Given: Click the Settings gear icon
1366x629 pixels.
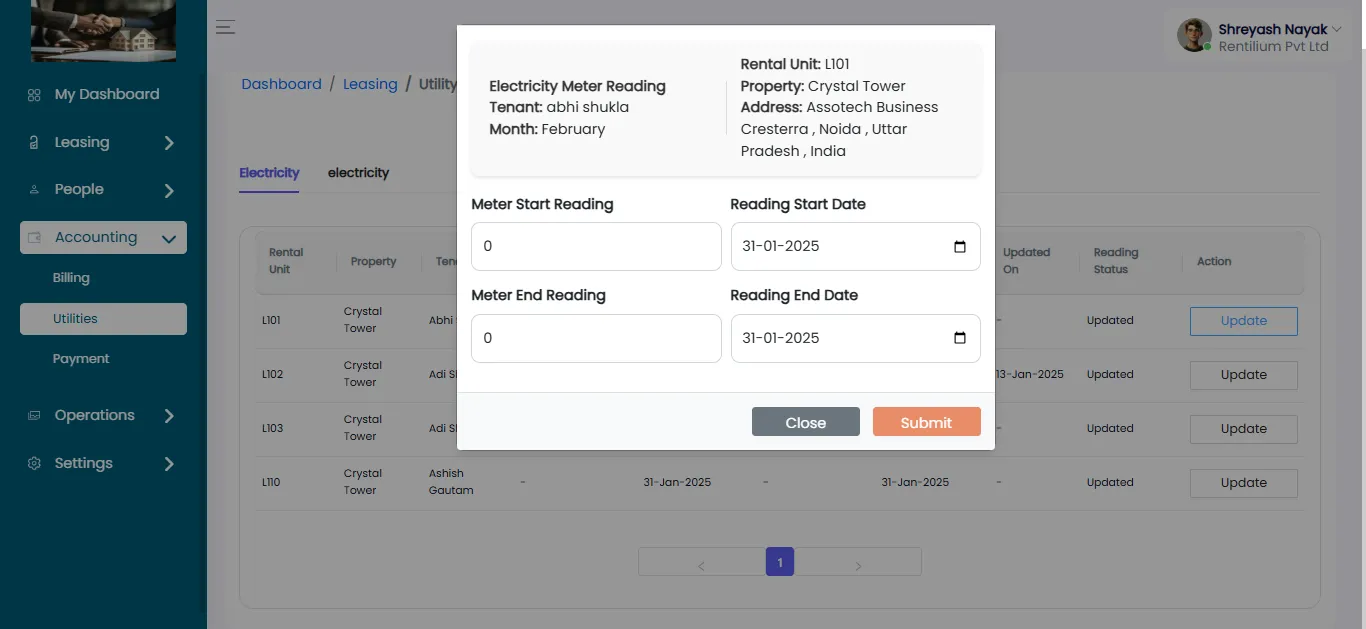Looking at the screenshot, I should (34, 464).
